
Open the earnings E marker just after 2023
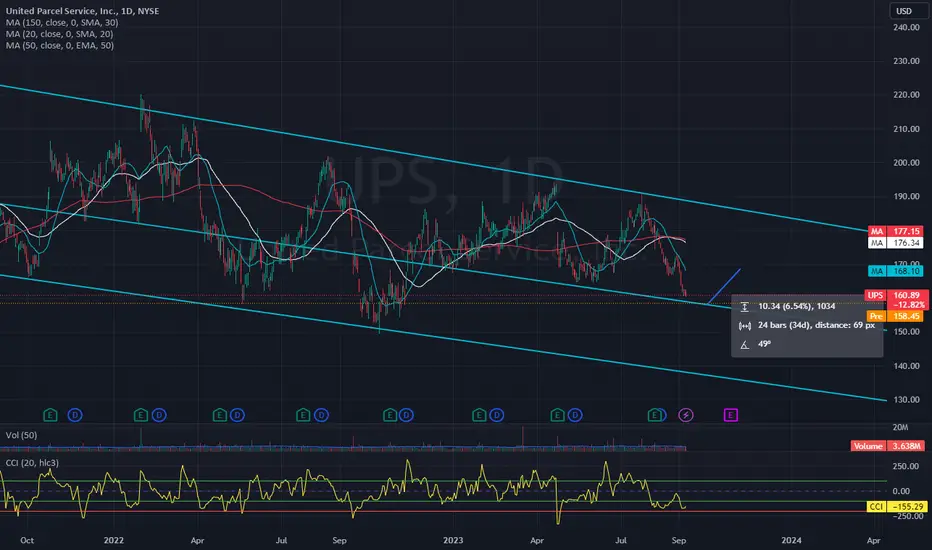click(478, 415)
